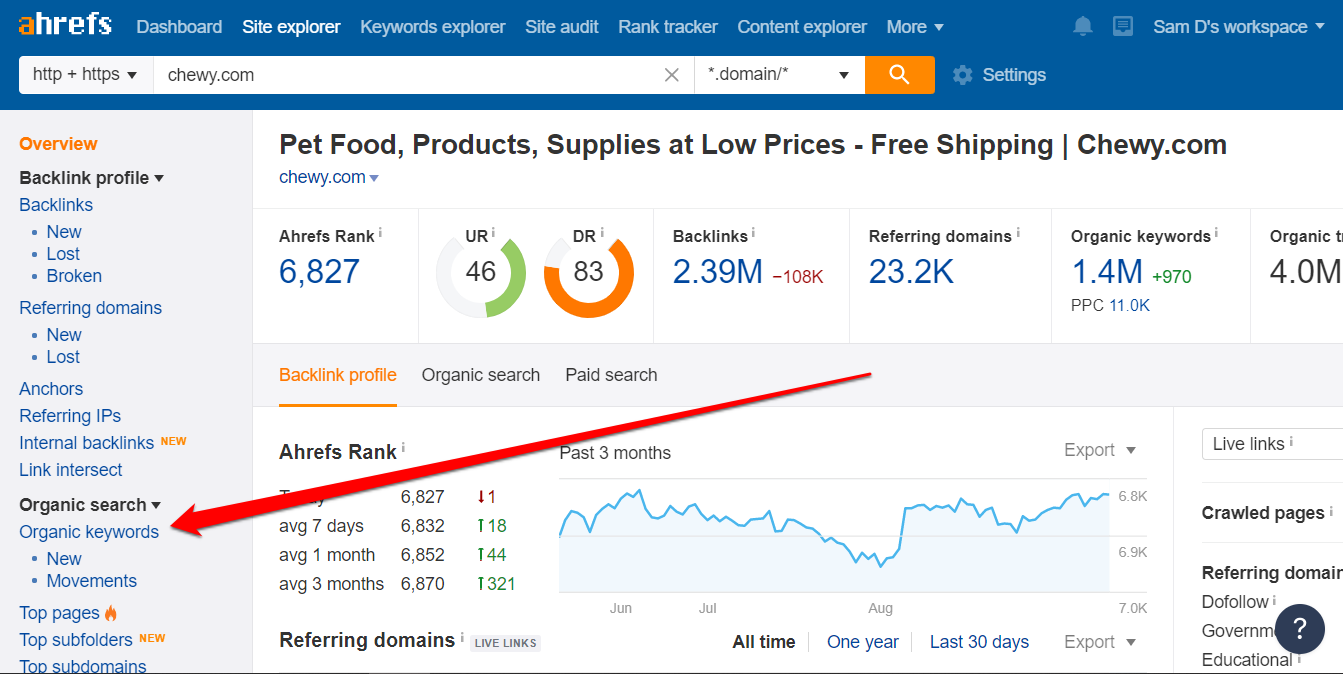Open Organic keywords report

[89, 532]
